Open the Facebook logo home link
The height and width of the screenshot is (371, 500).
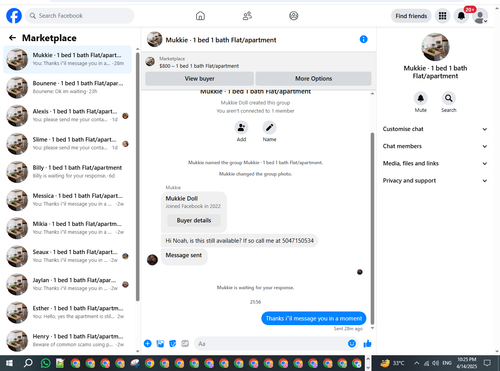14,16
